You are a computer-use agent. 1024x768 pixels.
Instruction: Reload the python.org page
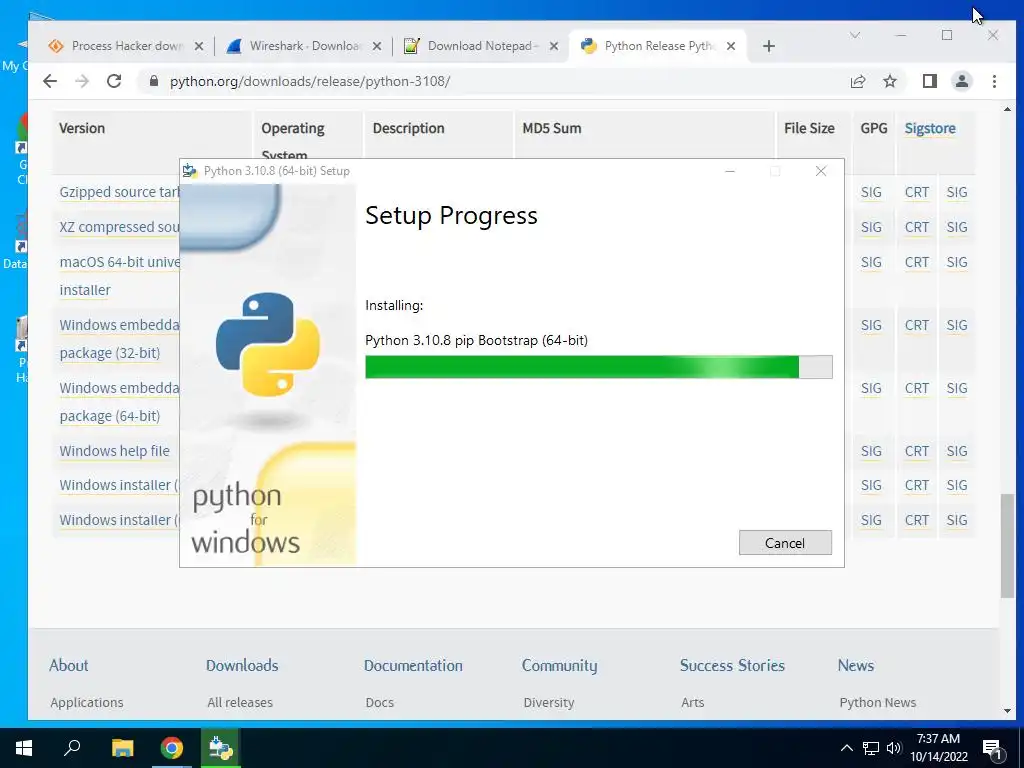(x=114, y=81)
